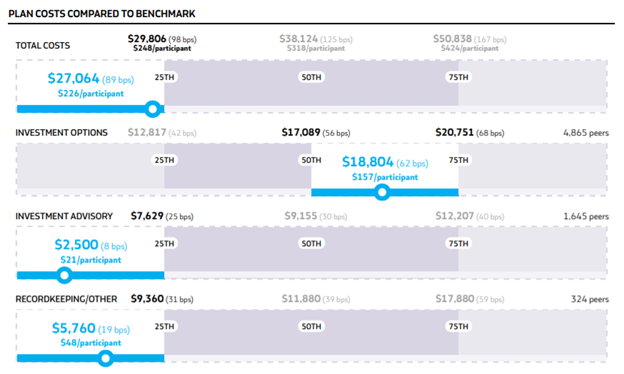Select the 25TH percentile badge in Total Costs
Image resolution: width=624 pixels, height=374 pixels.
pyautogui.click(x=164, y=77)
